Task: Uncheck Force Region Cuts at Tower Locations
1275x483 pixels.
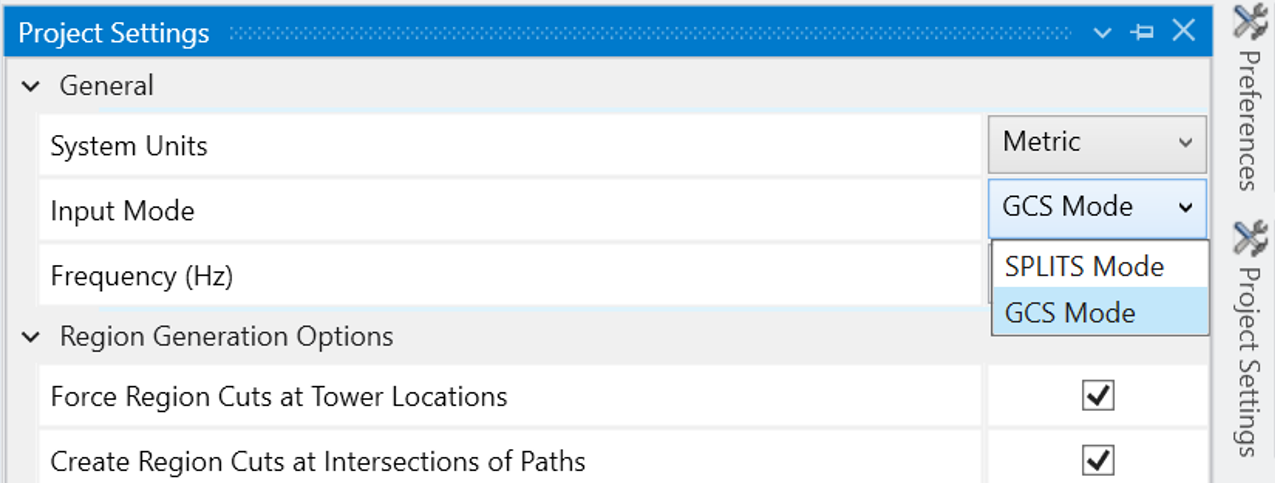Action: [x=1098, y=396]
